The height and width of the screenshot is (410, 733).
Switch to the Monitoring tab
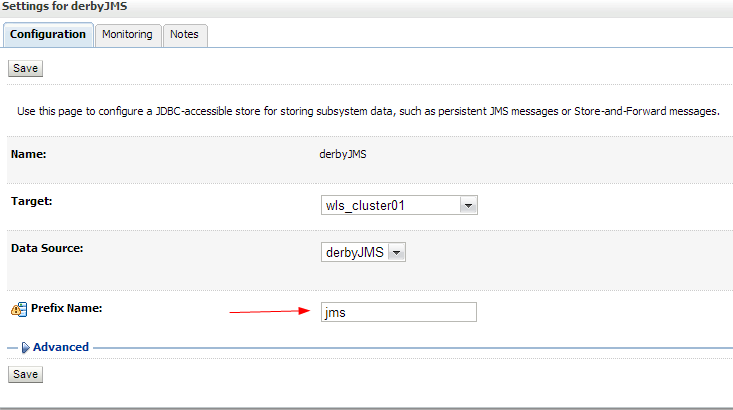(128, 35)
